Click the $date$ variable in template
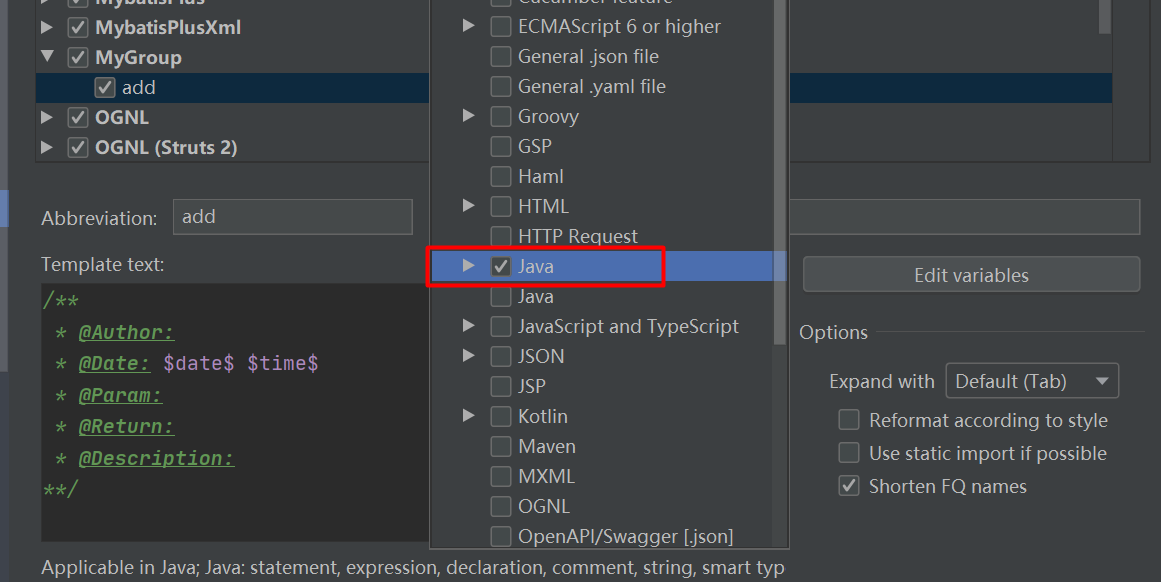 pos(198,364)
